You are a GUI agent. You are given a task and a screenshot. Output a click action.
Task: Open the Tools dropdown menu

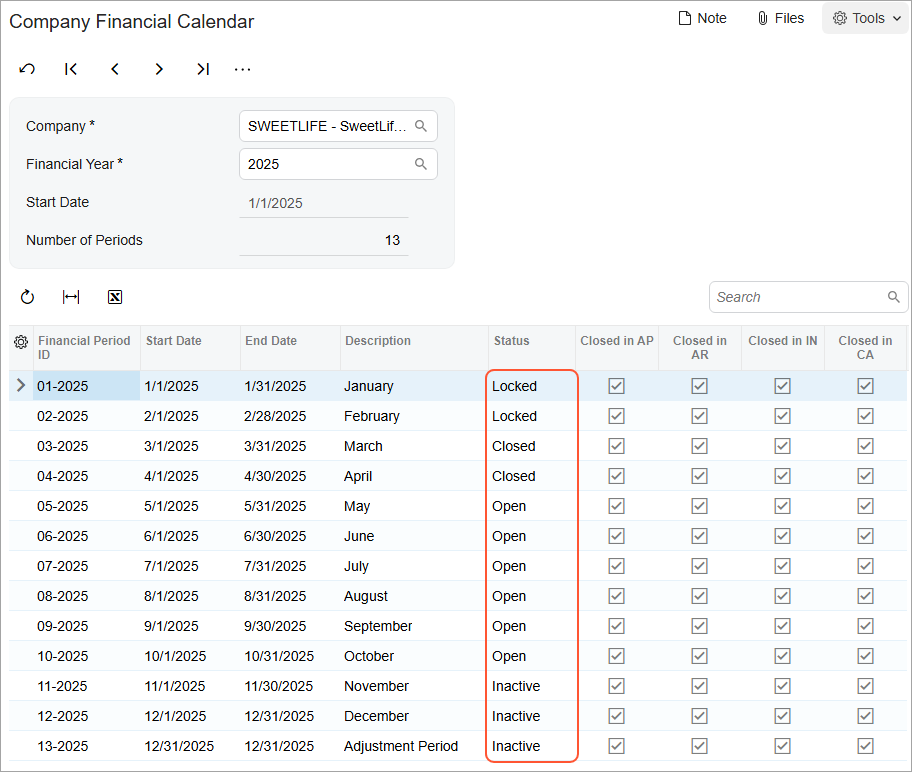click(865, 18)
